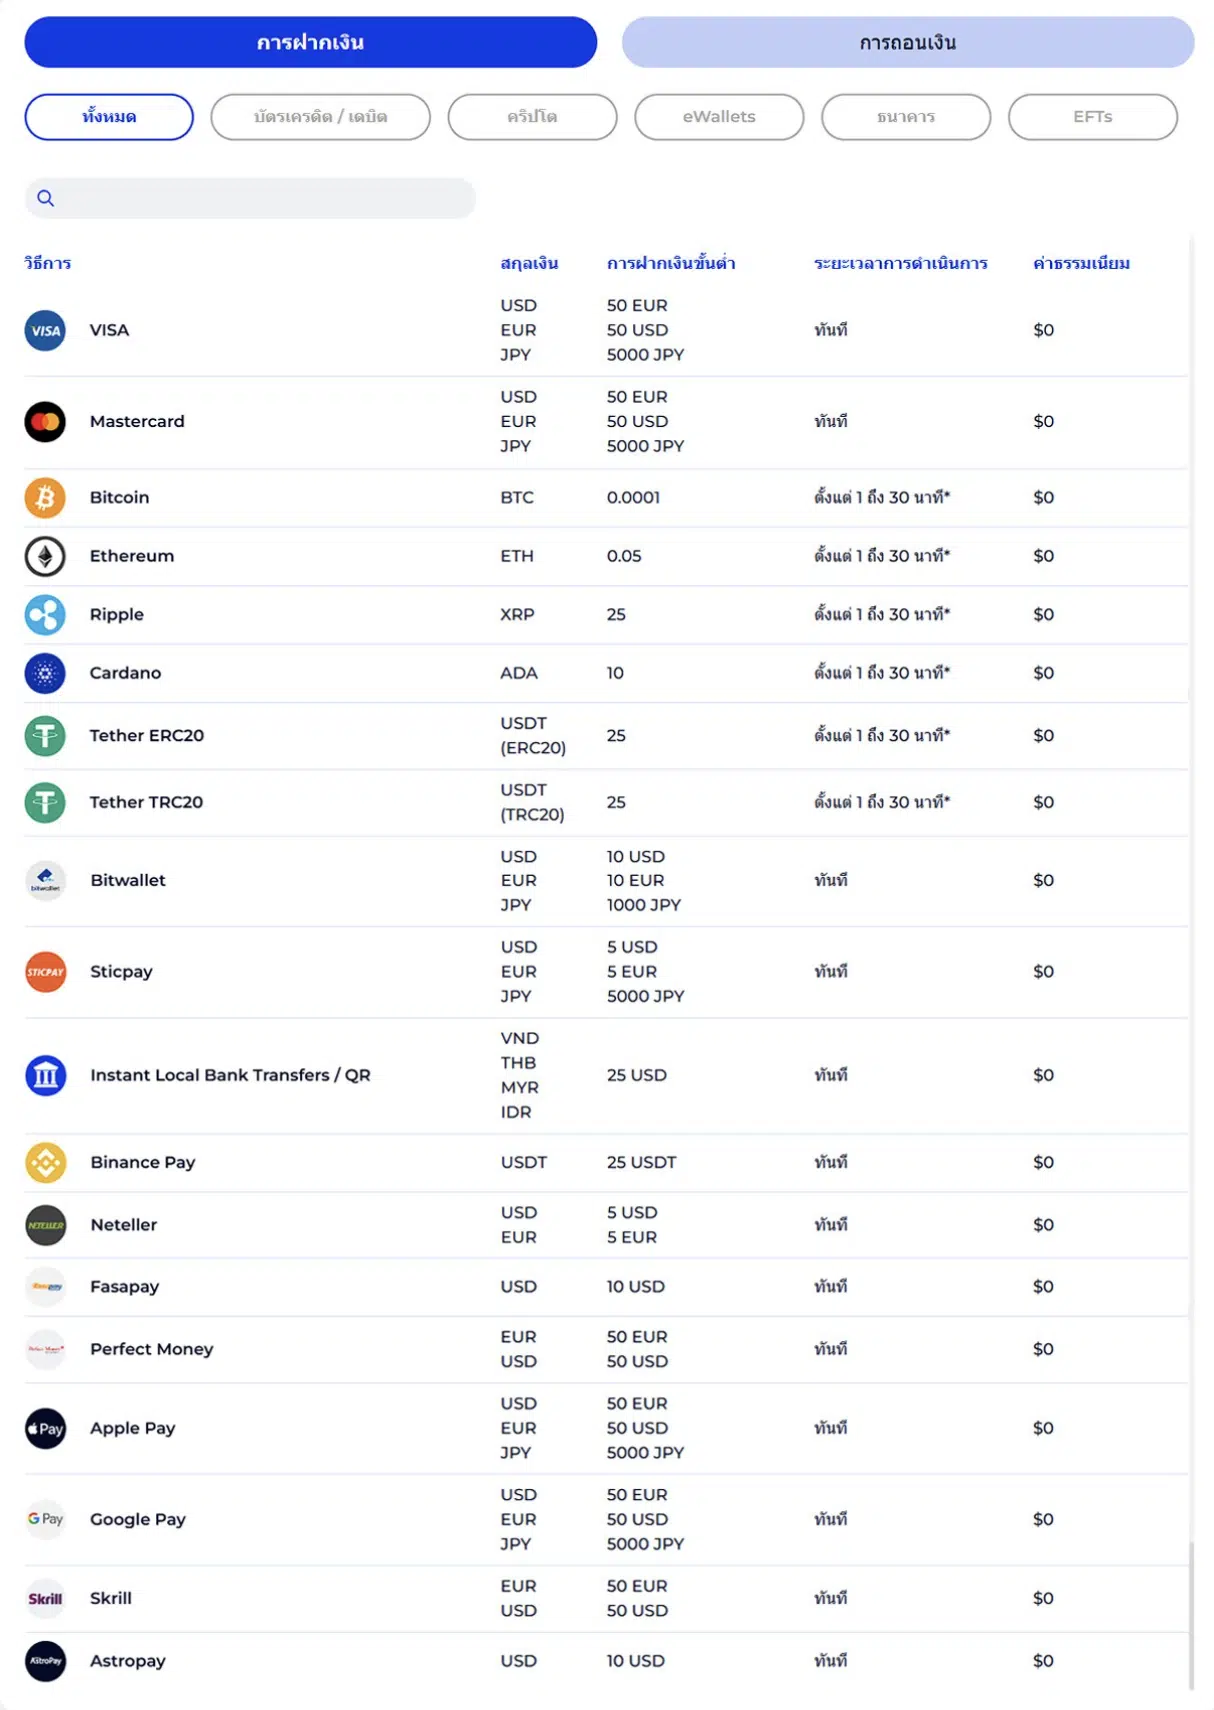Filter by คริปโต crypto methods
1214x1710 pixels.
(532, 117)
